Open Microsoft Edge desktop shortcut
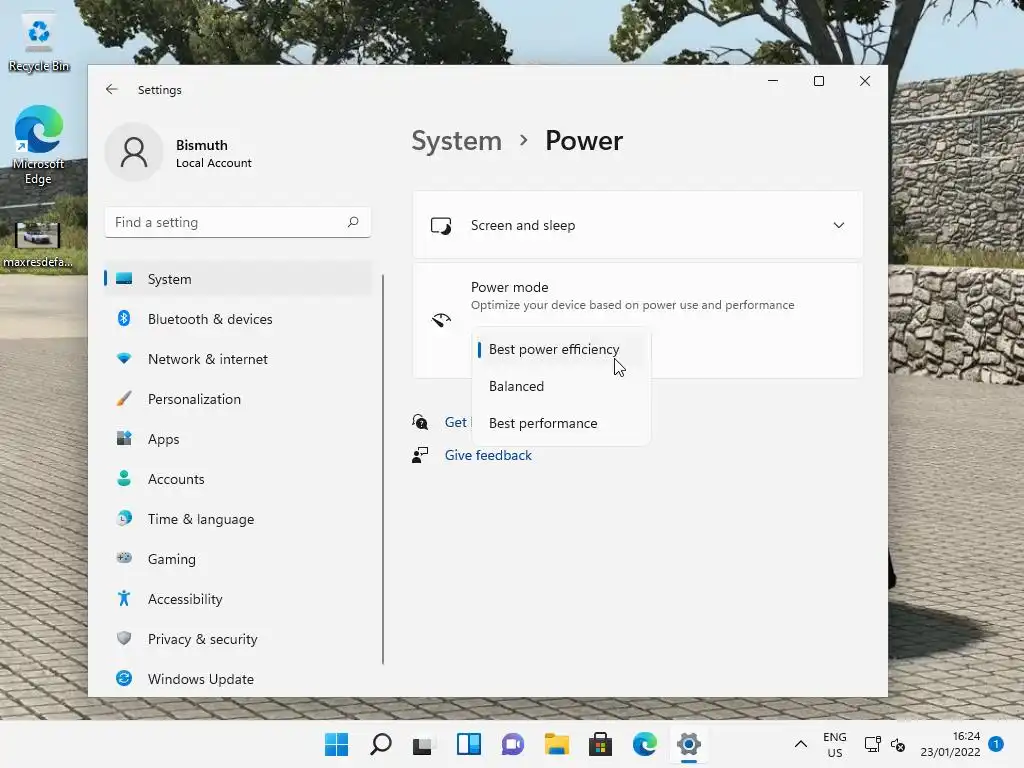The image size is (1024, 768). click(x=39, y=145)
